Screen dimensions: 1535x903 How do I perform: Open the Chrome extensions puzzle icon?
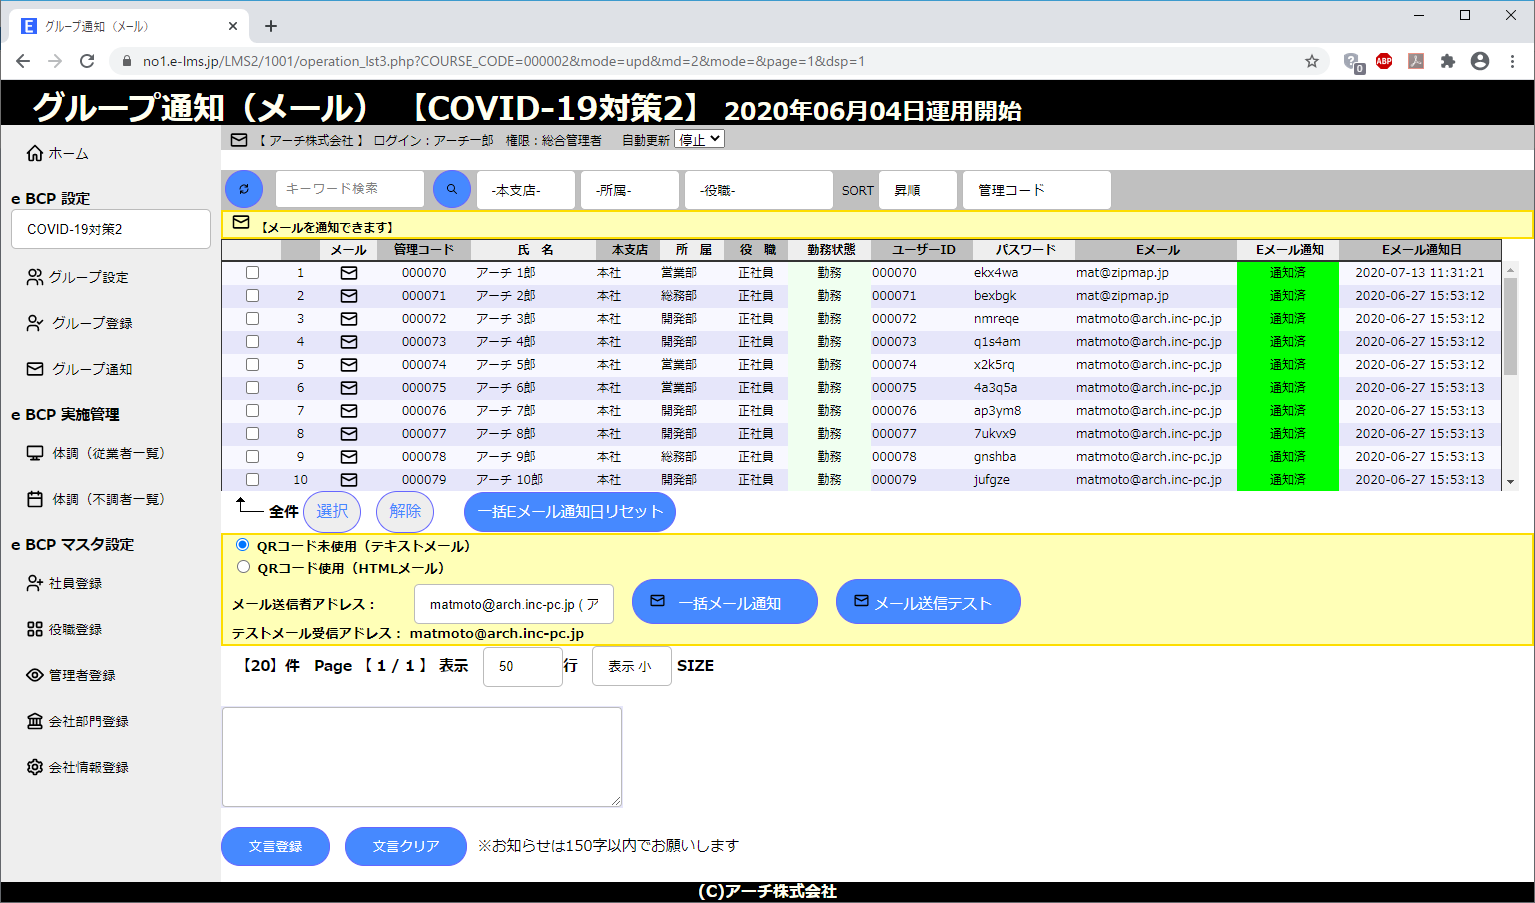click(x=1447, y=61)
